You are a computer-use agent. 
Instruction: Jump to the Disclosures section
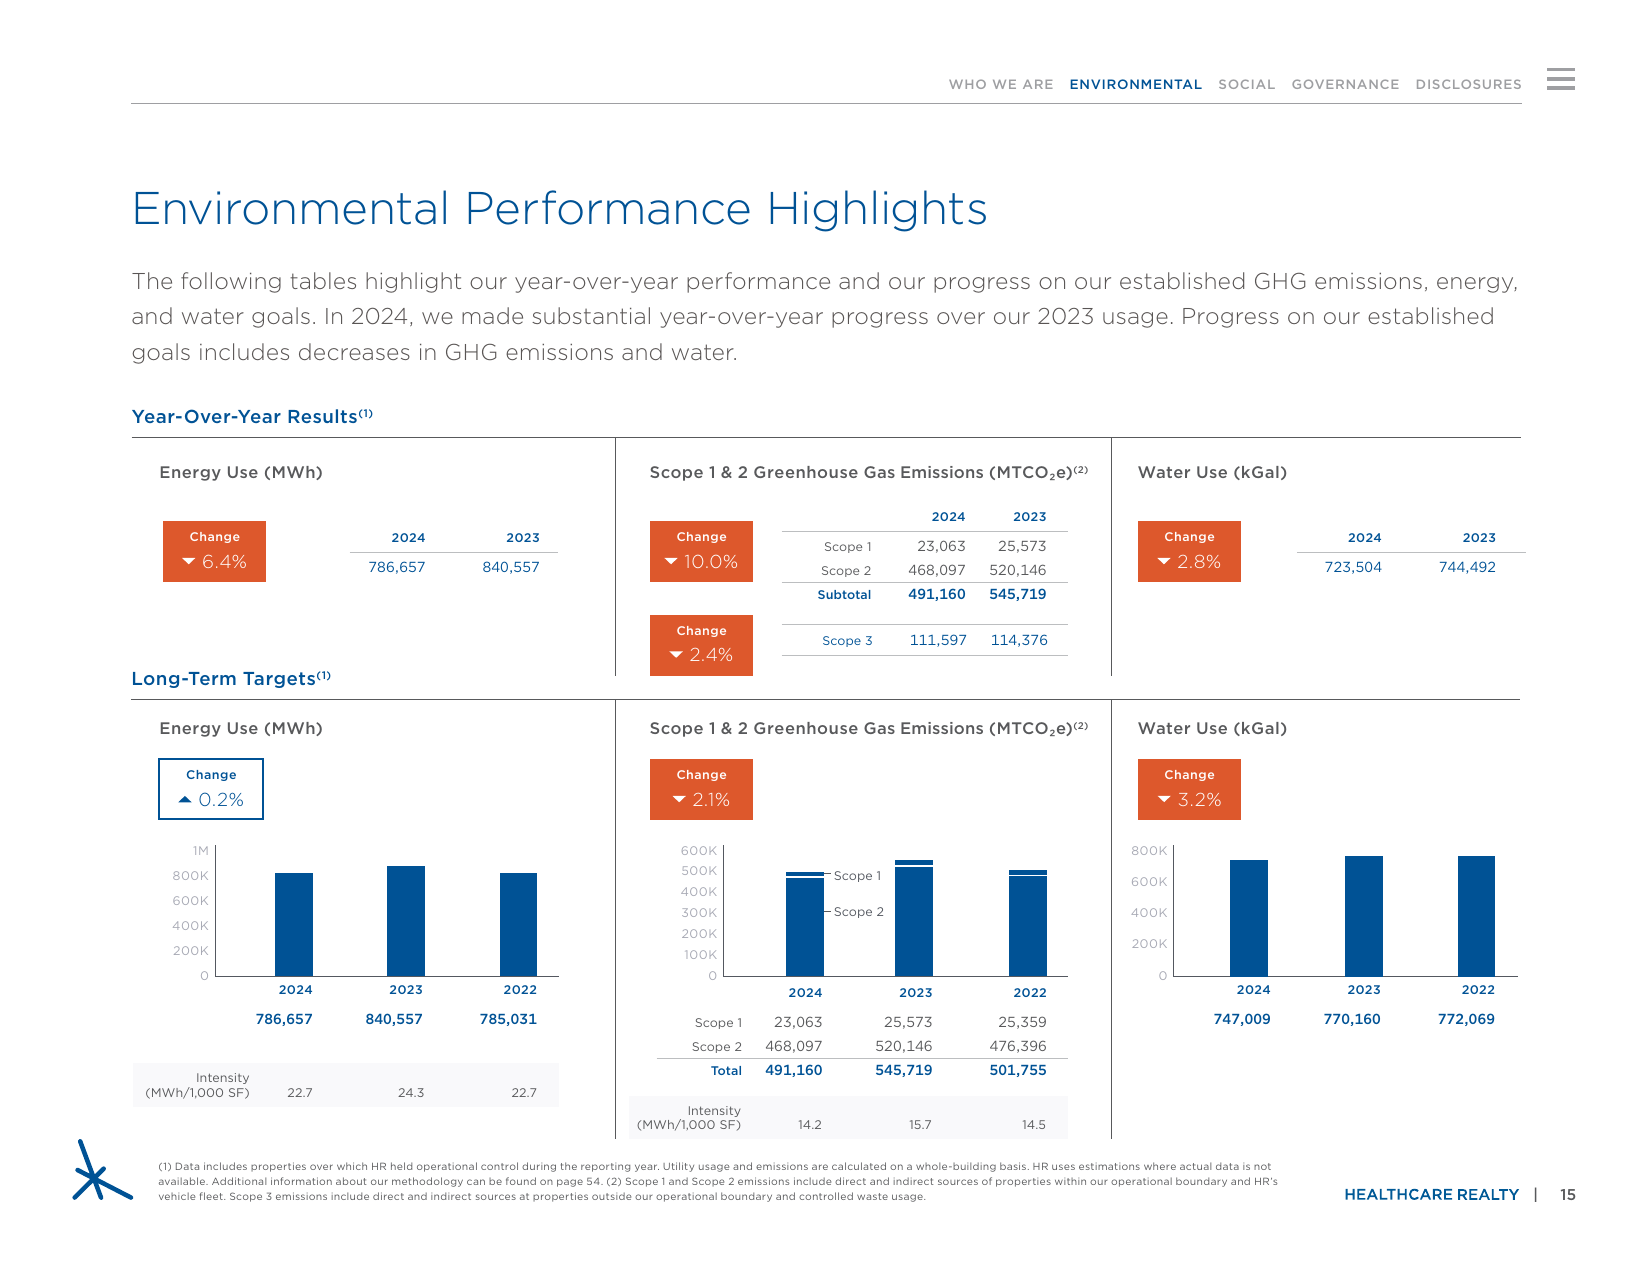pyautogui.click(x=1468, y=85)
